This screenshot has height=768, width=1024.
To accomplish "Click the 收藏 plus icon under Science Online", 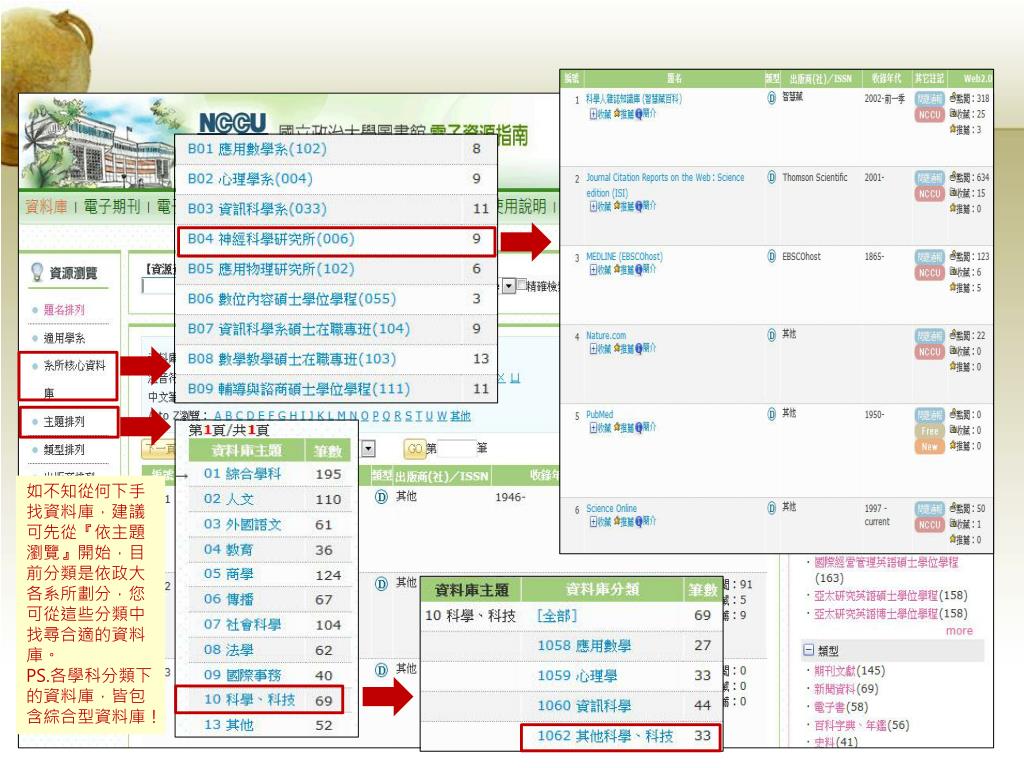I will (x=593, y=521).
